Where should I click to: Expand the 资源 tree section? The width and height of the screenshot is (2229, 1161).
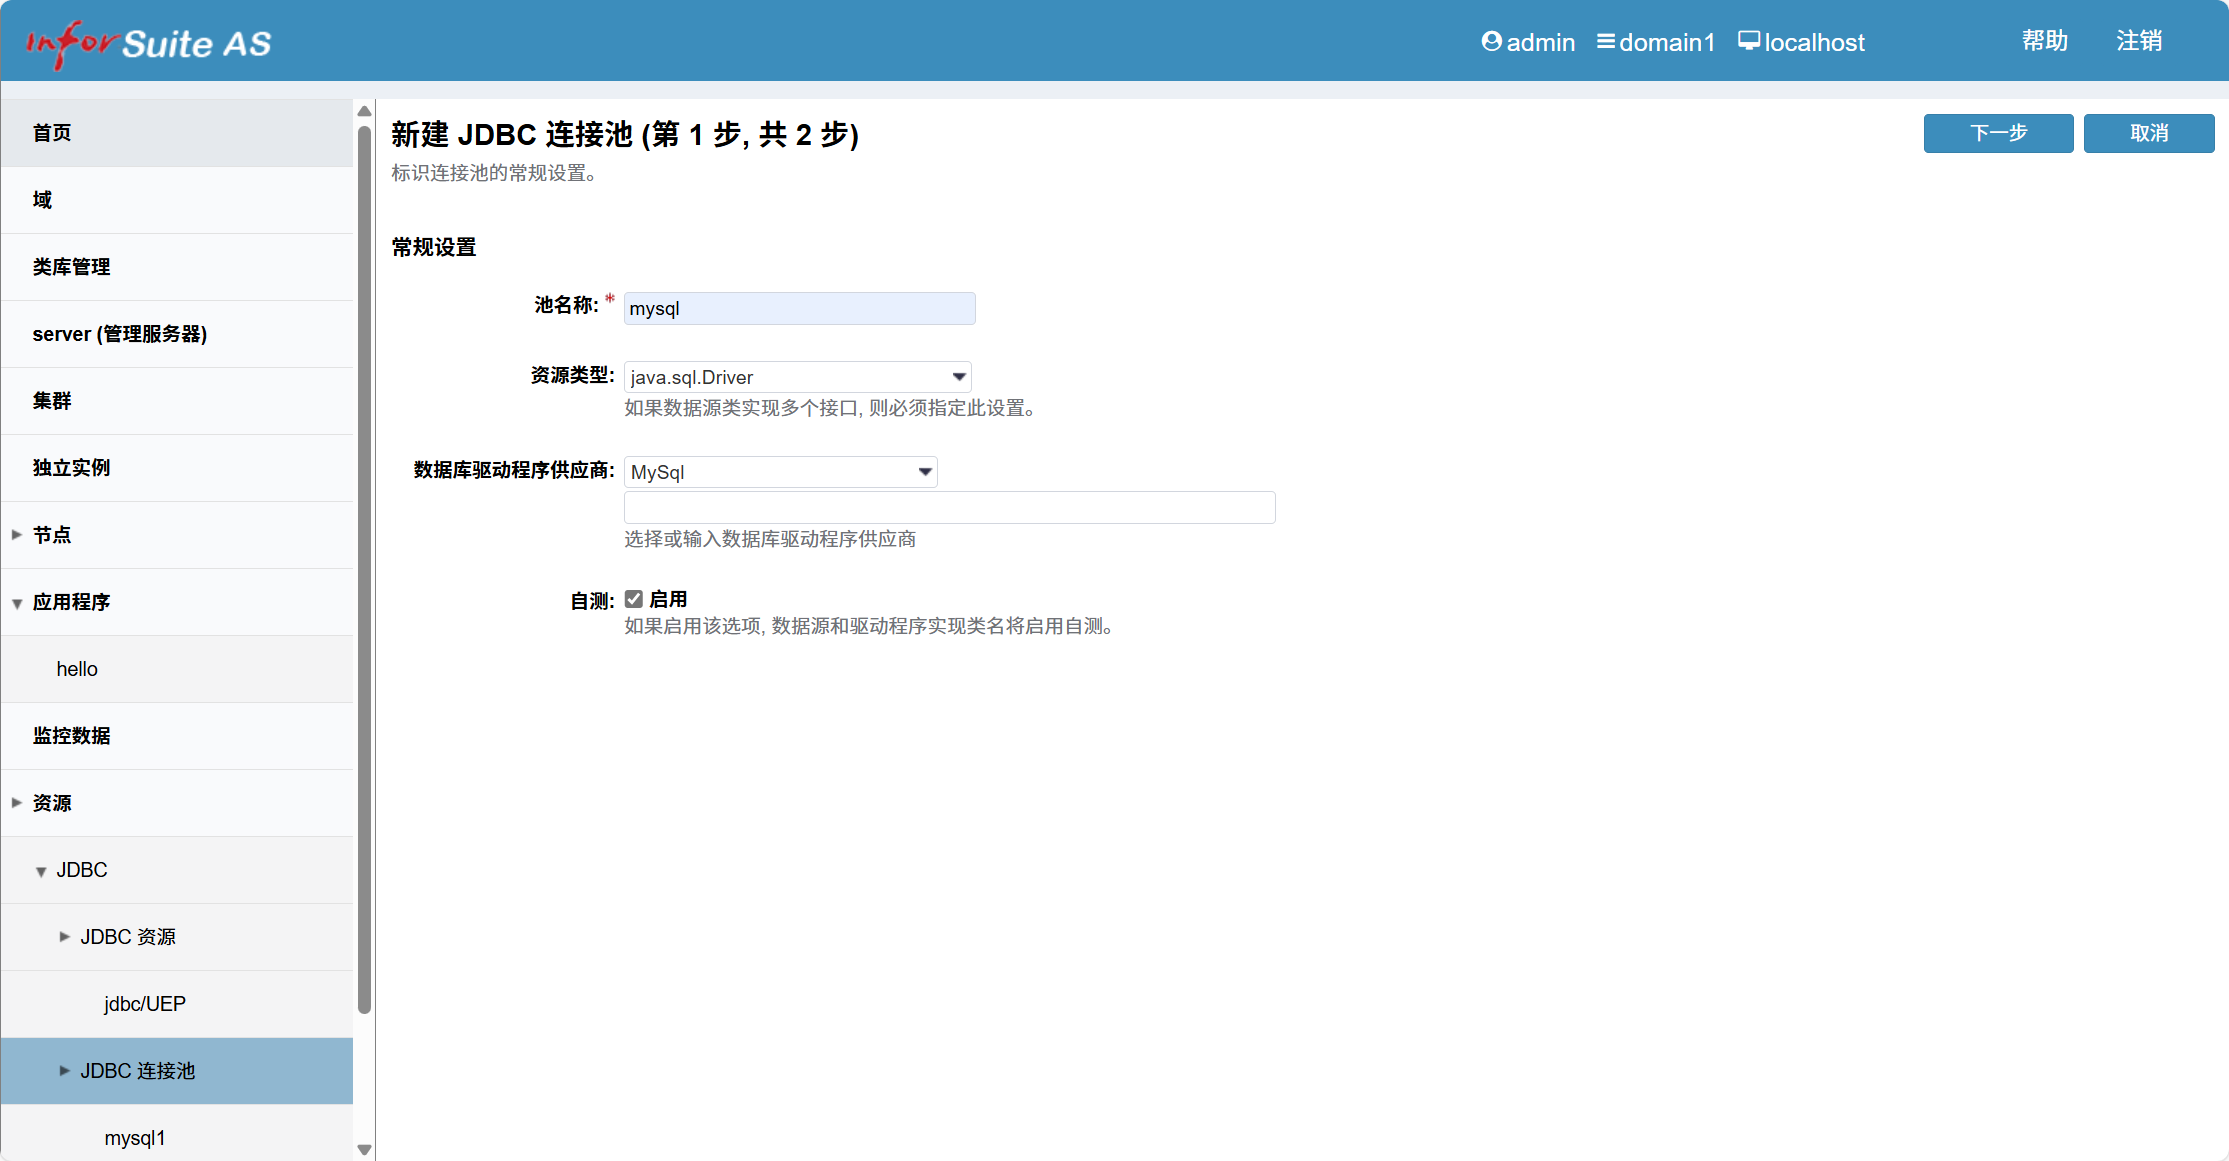point(16,801)
